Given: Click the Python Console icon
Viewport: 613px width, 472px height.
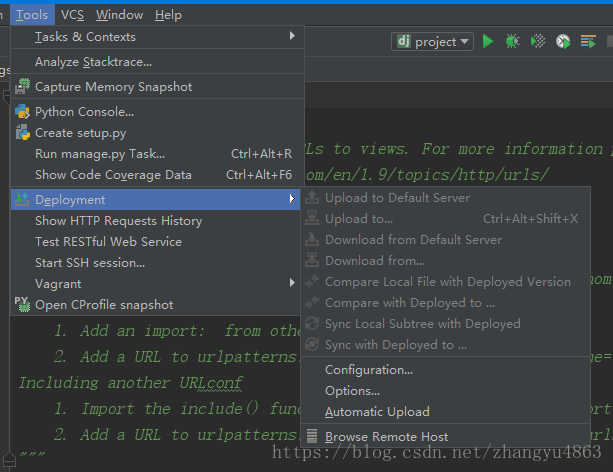Looking at the screenshot, I should (x=23, y=112).
